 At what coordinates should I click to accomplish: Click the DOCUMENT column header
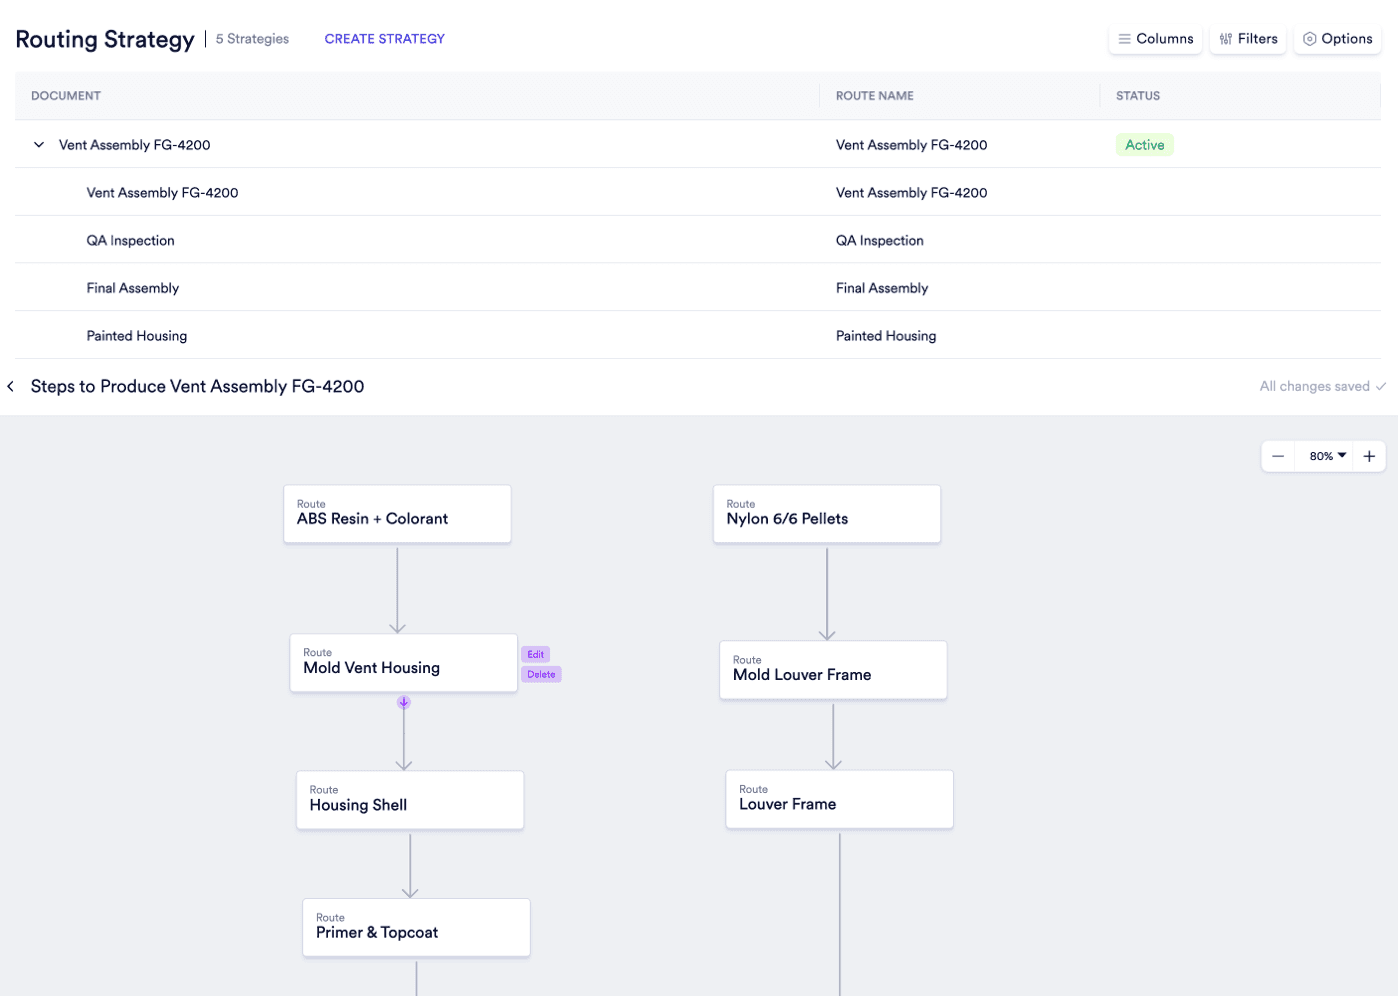(65, 95)
